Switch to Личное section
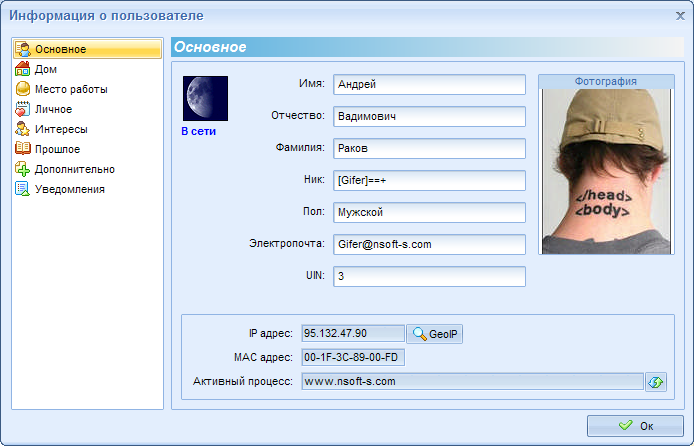The height and width of the screenshot is (446, 694). pos(88,109)
